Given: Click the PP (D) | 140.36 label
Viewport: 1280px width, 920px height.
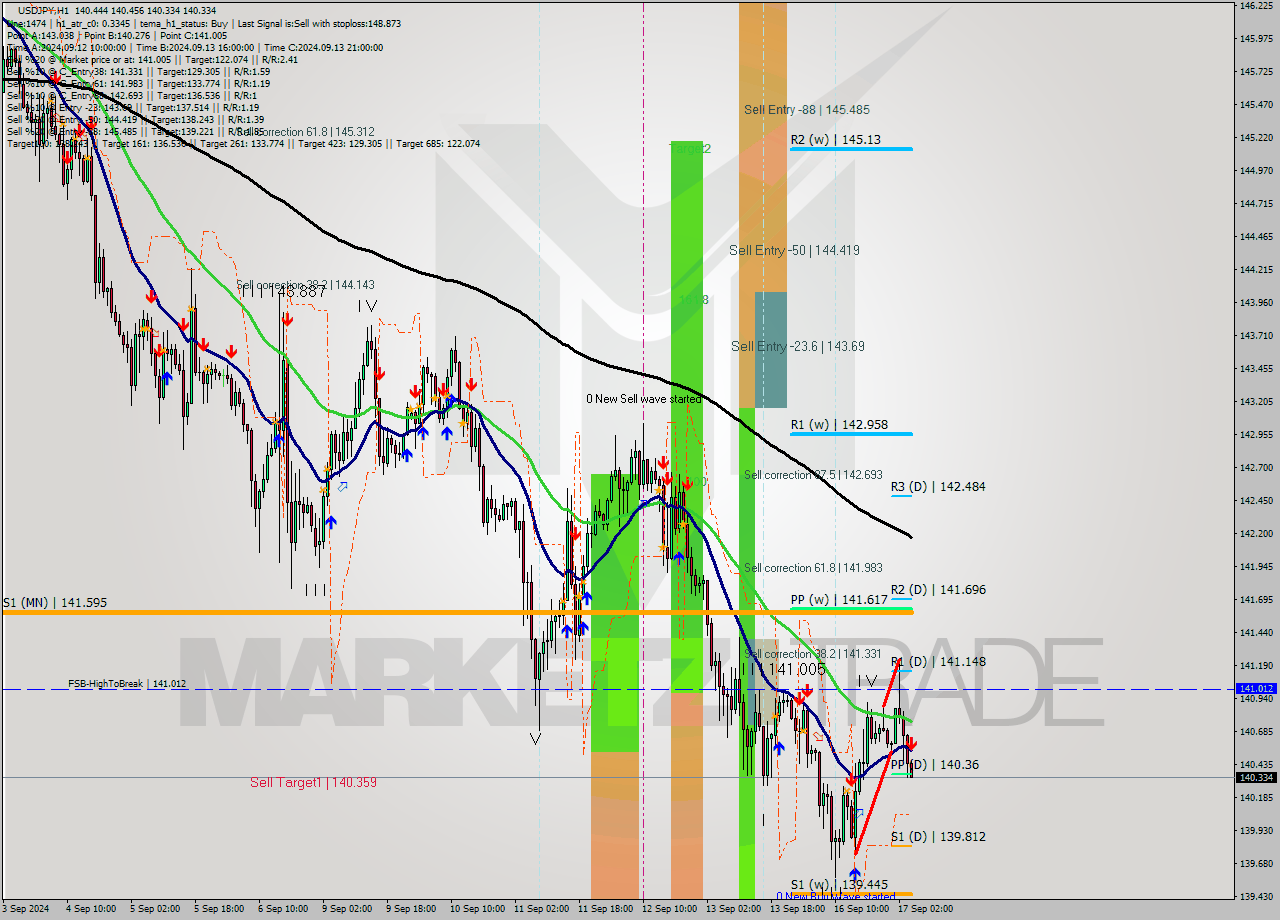Looking at the screenshot, I should (x=935, y=765).
